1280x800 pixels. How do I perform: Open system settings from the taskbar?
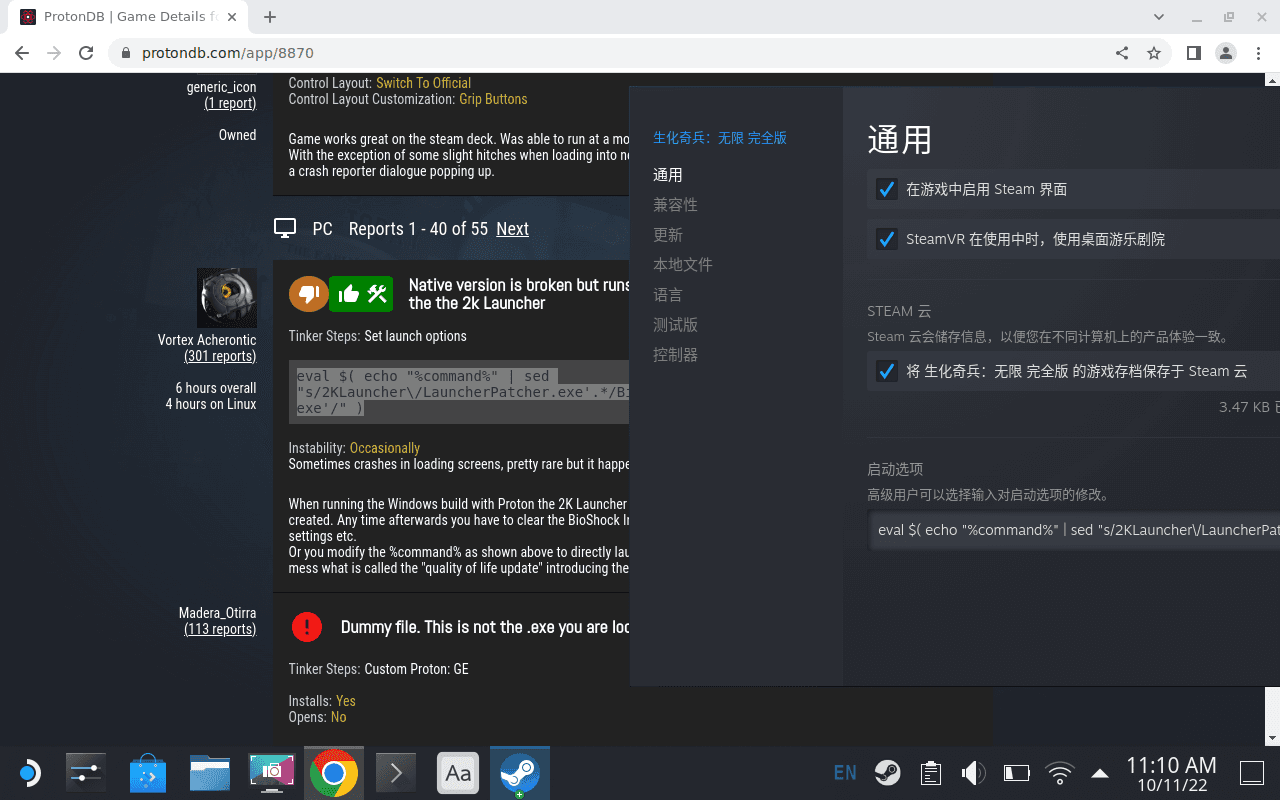(86, 772)
